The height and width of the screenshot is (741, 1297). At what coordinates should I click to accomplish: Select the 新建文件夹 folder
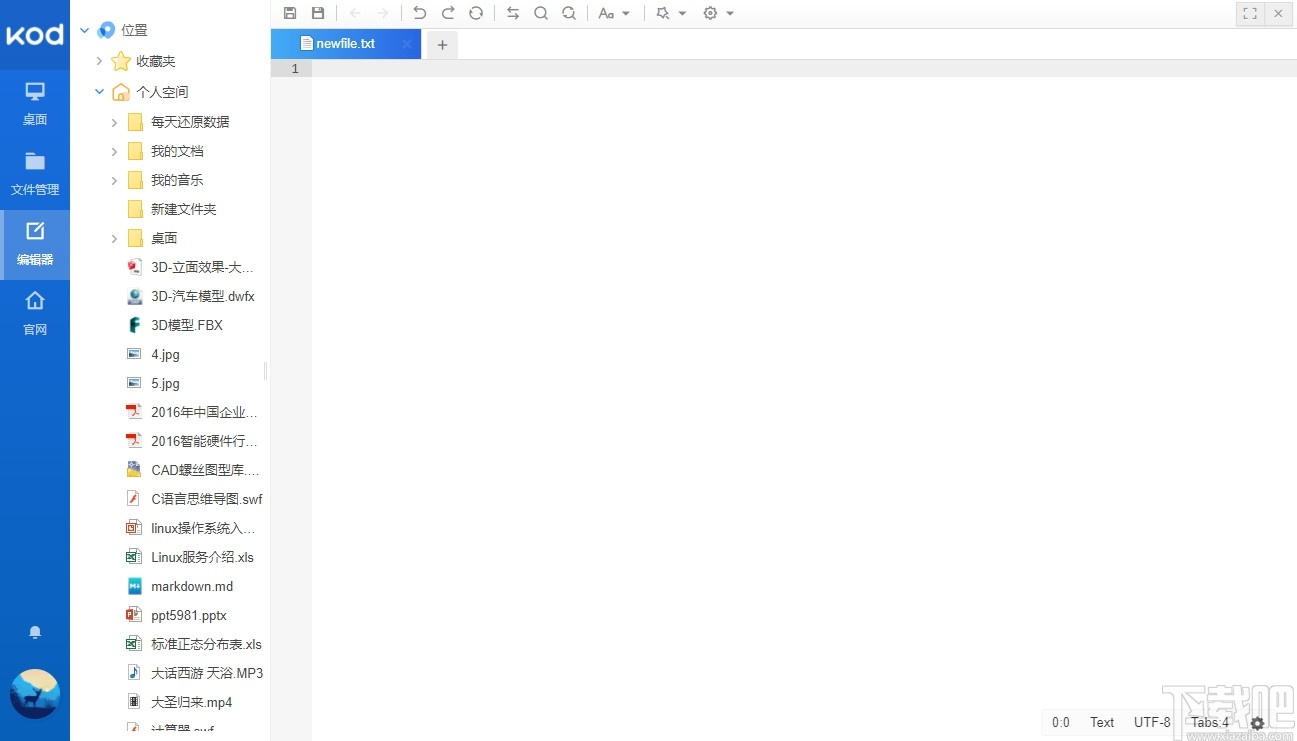pyautogui.click(x=183, y=209)
